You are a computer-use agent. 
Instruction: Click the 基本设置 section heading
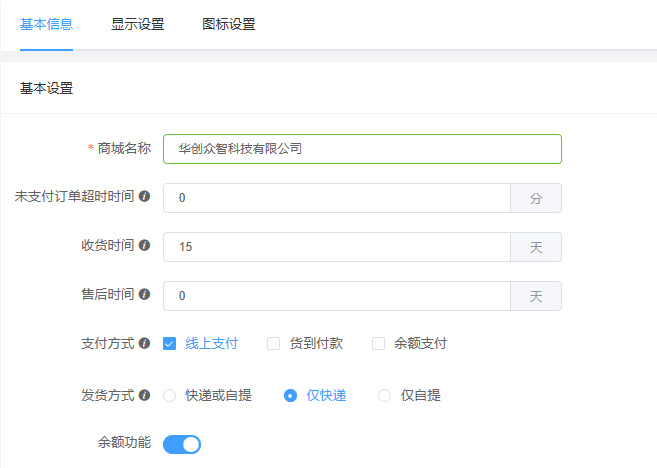click(x=47, y=88)
